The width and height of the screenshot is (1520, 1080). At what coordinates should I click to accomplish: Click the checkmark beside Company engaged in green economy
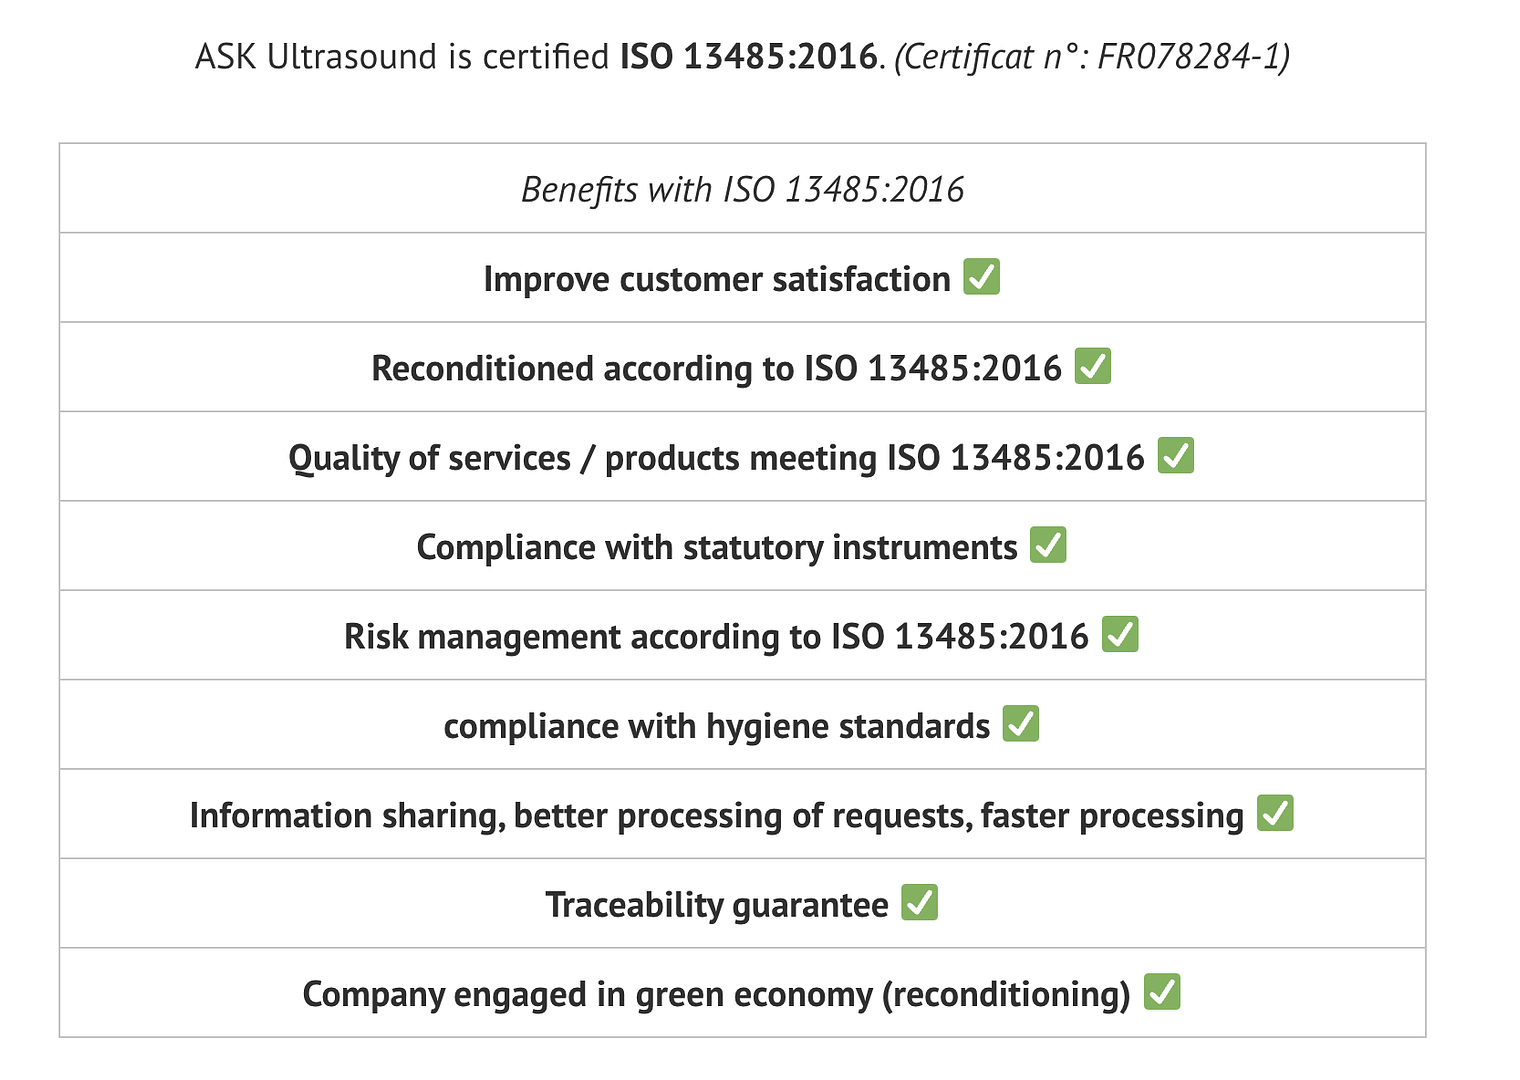coord(1162,992)
